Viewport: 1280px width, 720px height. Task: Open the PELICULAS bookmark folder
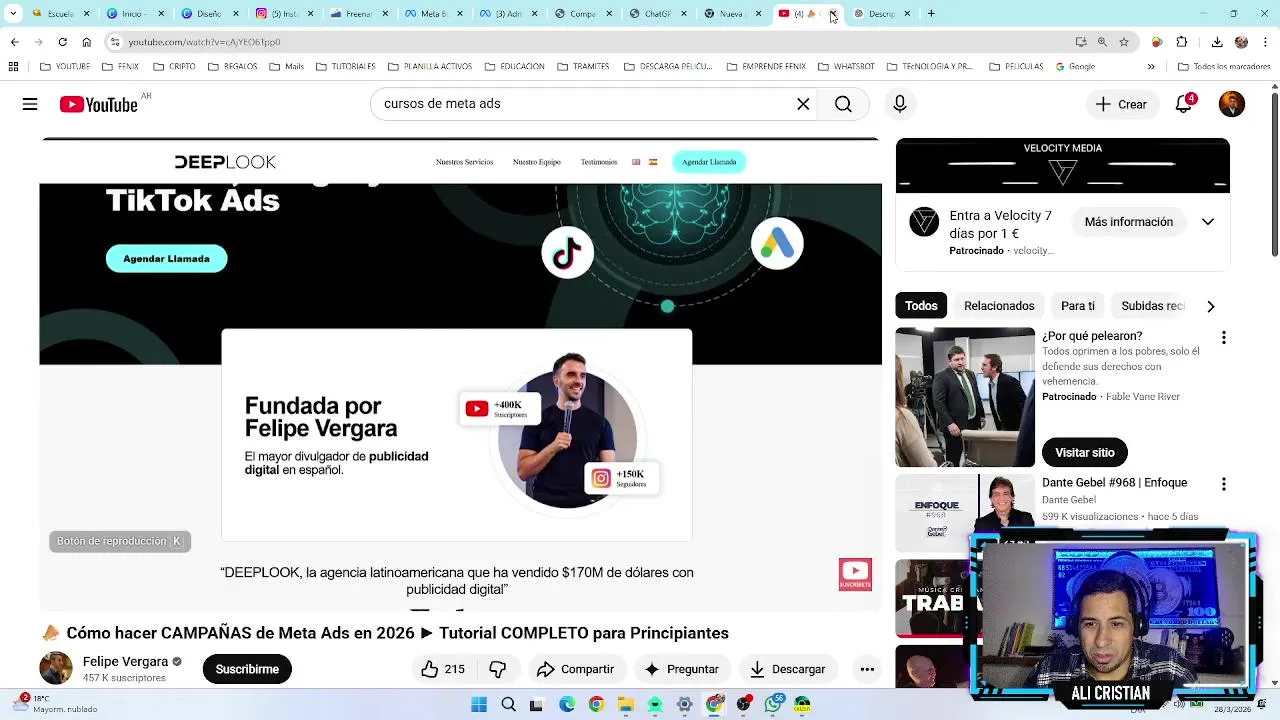point(1016,67)
